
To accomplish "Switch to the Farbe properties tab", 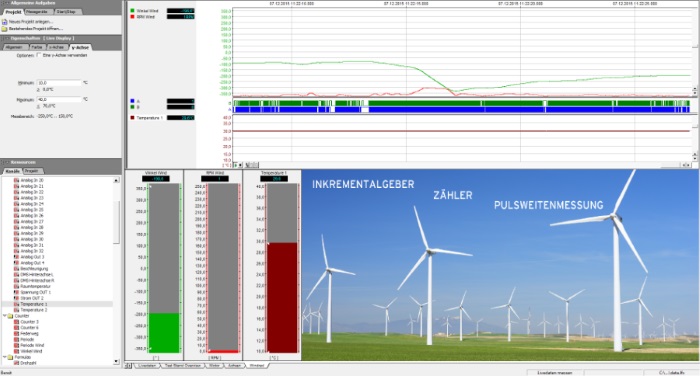I will (x=37, y=47).
